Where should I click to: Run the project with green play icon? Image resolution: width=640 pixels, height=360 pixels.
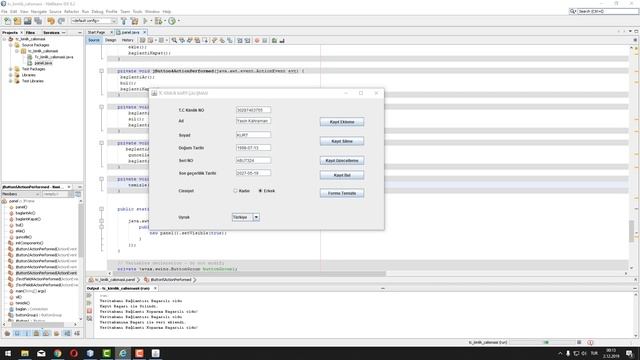145,21
